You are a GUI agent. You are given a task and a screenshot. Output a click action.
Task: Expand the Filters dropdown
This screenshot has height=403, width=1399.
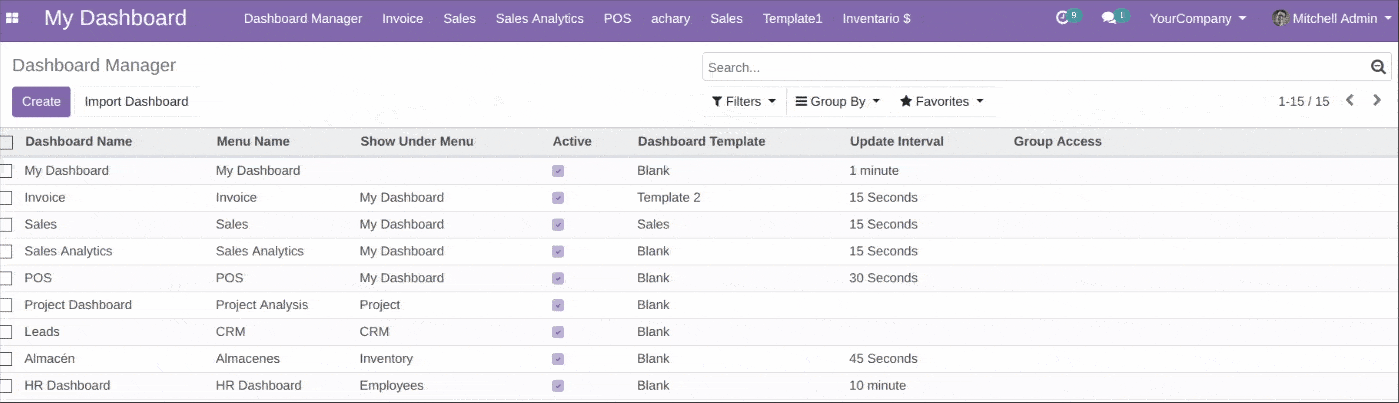[744, 101]
